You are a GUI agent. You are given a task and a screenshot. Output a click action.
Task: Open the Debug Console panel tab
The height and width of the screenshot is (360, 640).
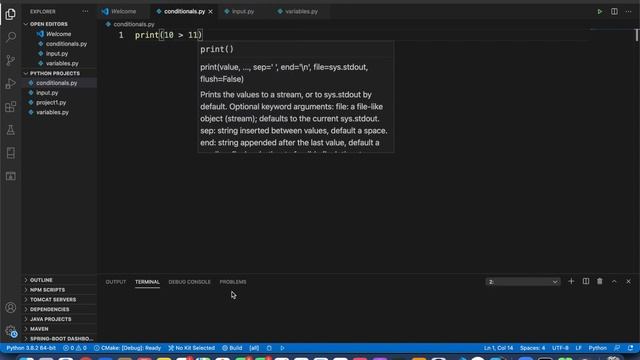pyautogui.click(x=189, y=282)
